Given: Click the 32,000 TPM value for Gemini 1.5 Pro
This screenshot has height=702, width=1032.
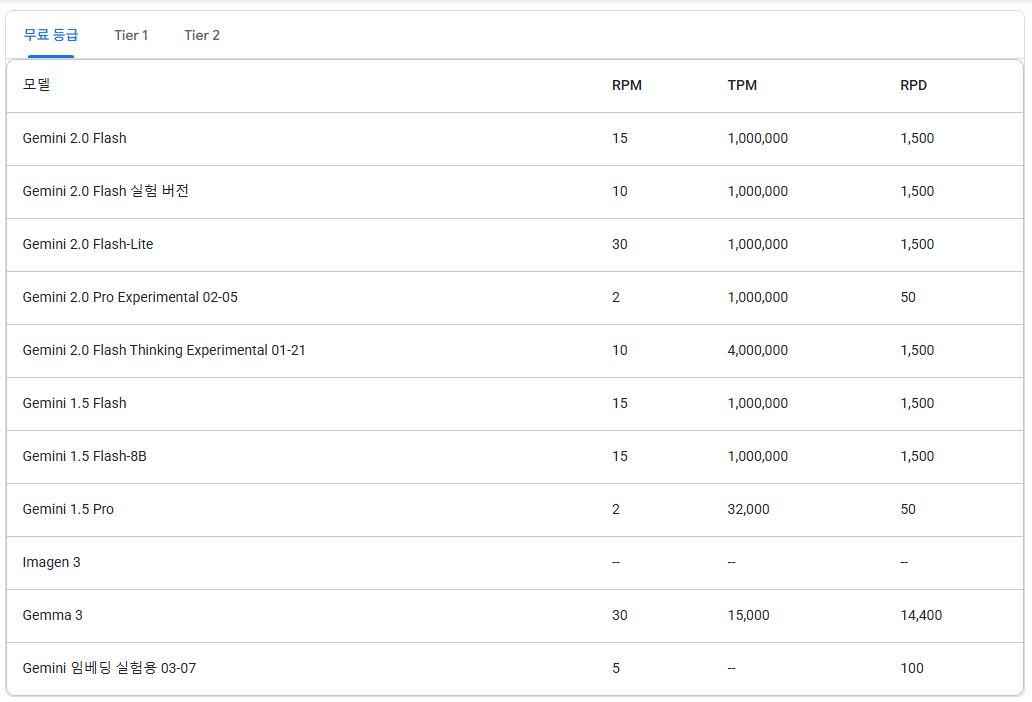Looking at the screenshot, I should 748,509.
